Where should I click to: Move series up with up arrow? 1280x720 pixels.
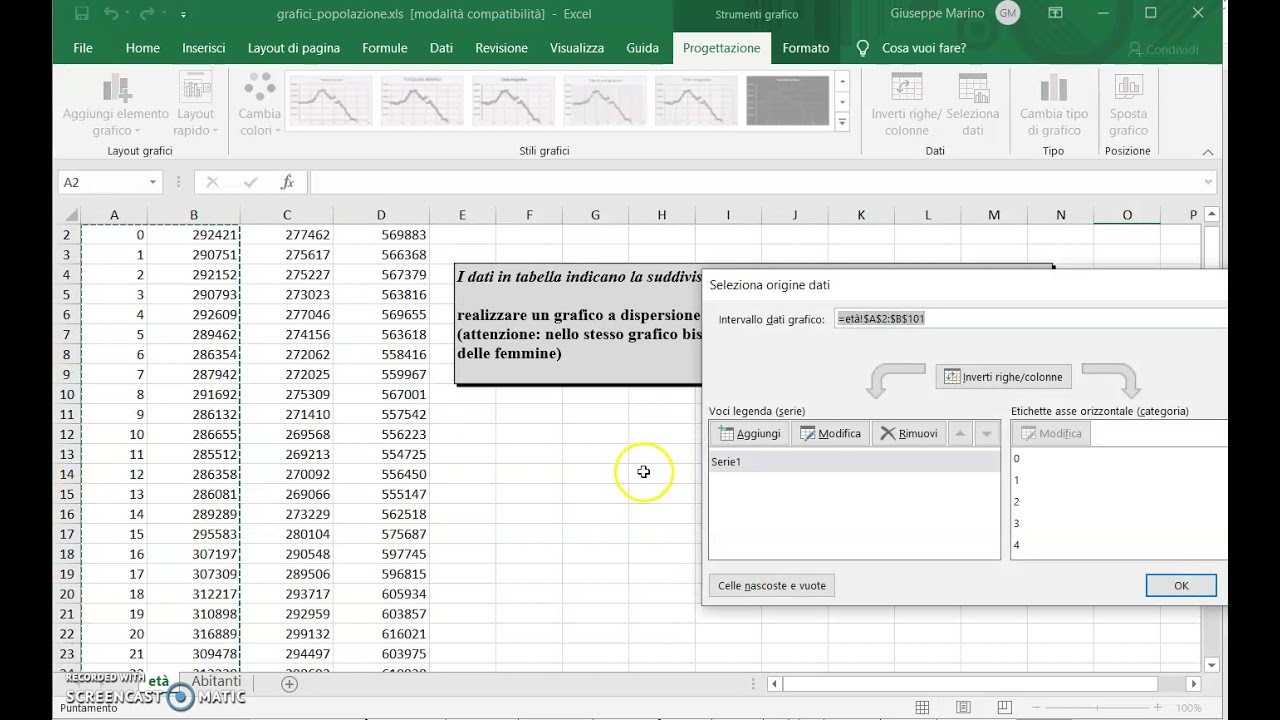tap(960, 433)
